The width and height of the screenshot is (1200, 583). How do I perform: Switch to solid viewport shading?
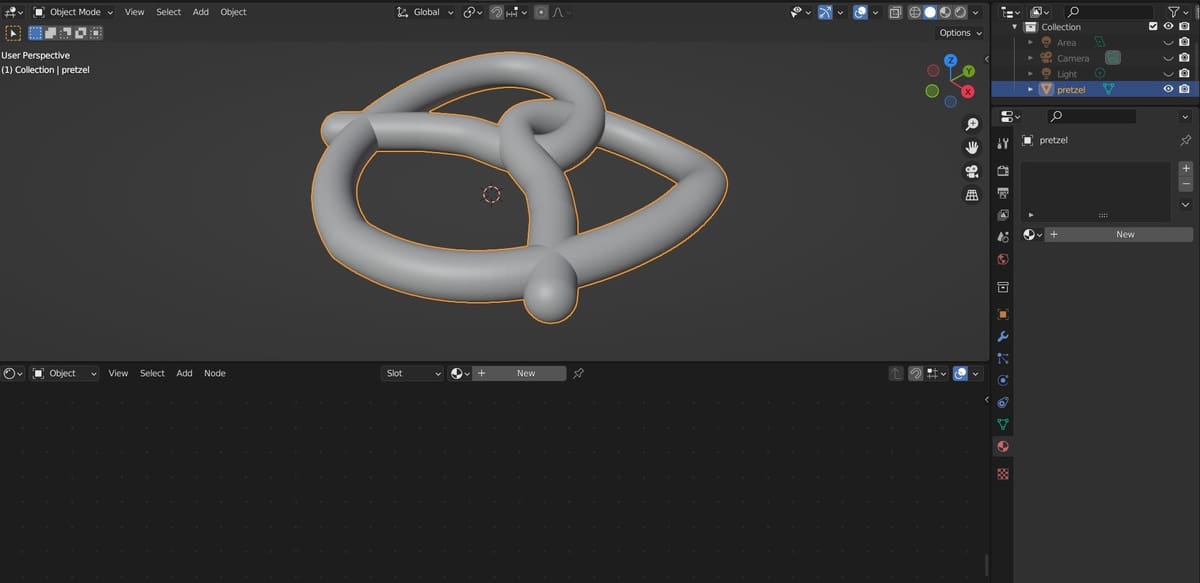click(929, 12)
